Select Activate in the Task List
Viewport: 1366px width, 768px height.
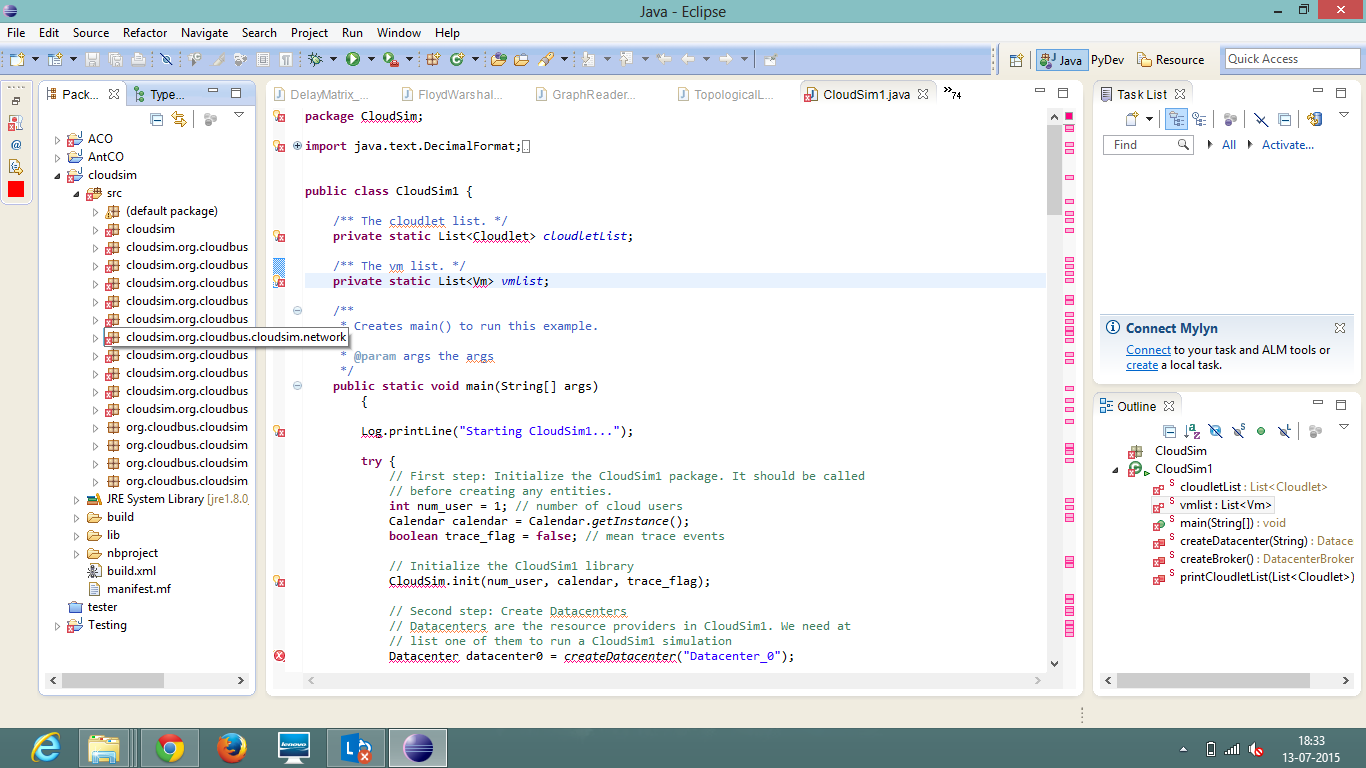click(x=1287, y=144)
